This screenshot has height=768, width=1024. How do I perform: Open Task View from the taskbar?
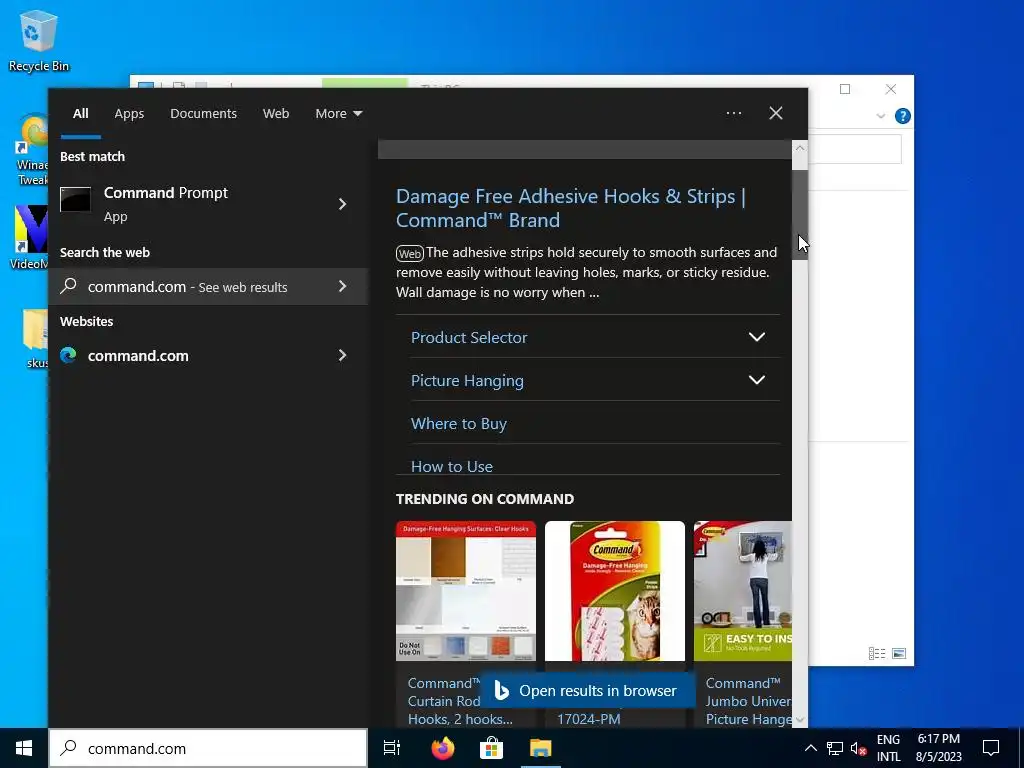(x=391, y=748)
